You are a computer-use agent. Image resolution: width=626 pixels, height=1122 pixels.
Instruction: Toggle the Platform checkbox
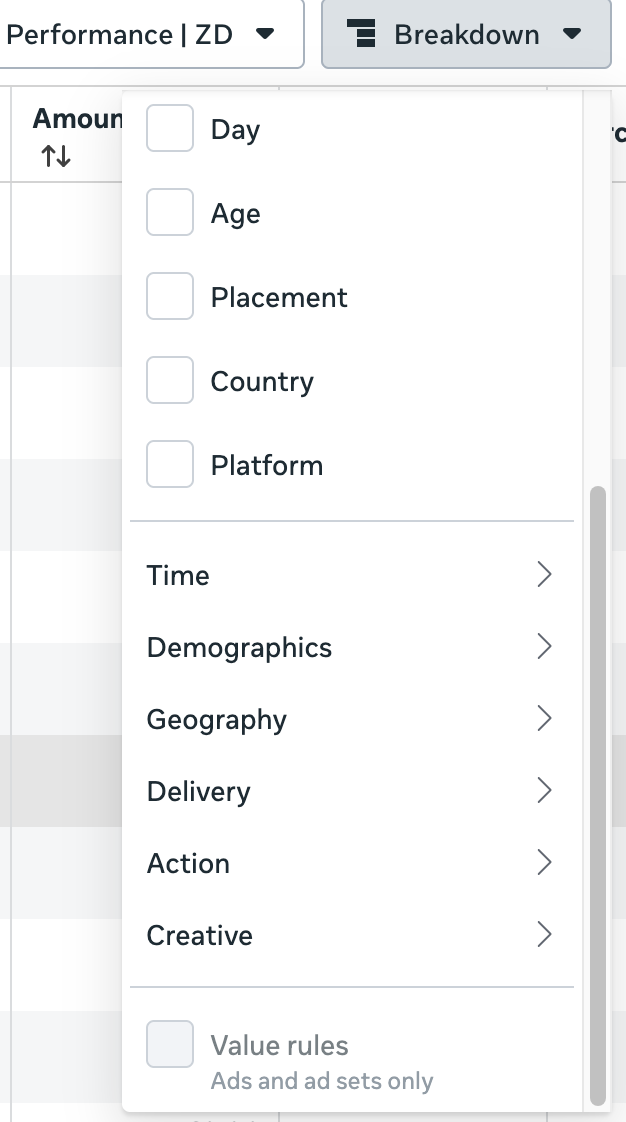170,465
